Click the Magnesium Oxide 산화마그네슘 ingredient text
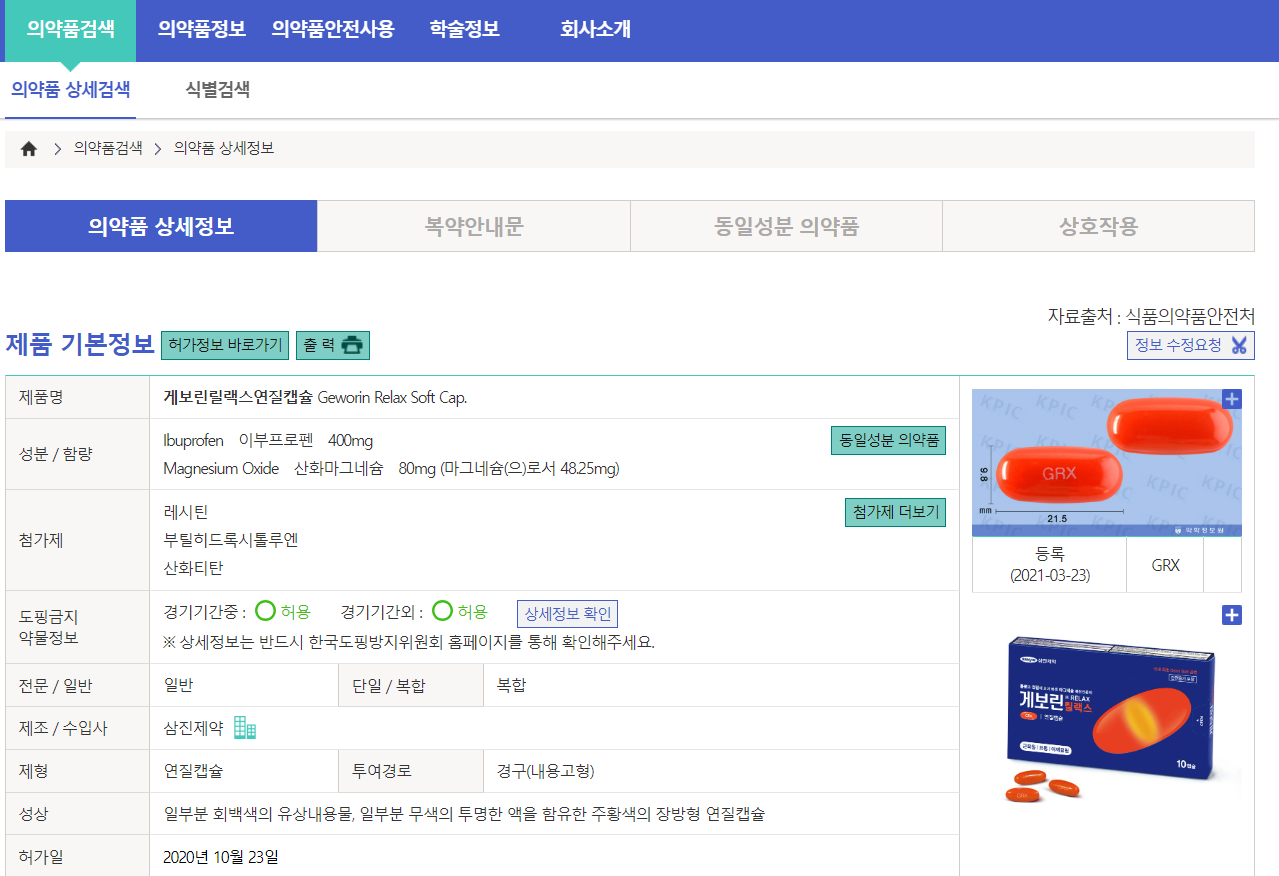Viewport: 1279px width, 876px height. 391,468
